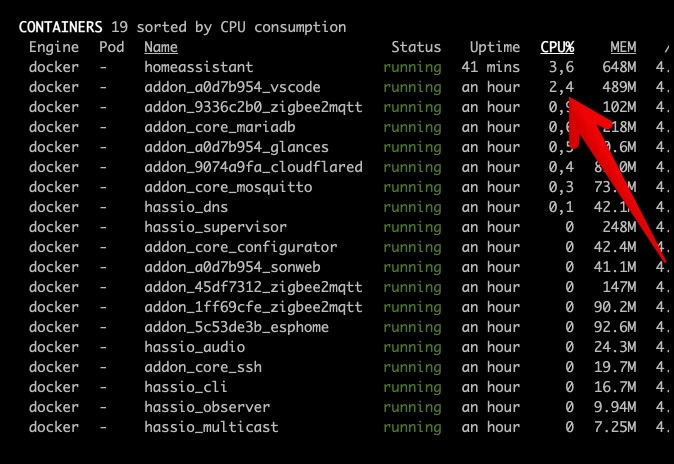Click the CONTAINERS section title
The height and width of the screenshot is (464, 674).
(x=61, y=27)
